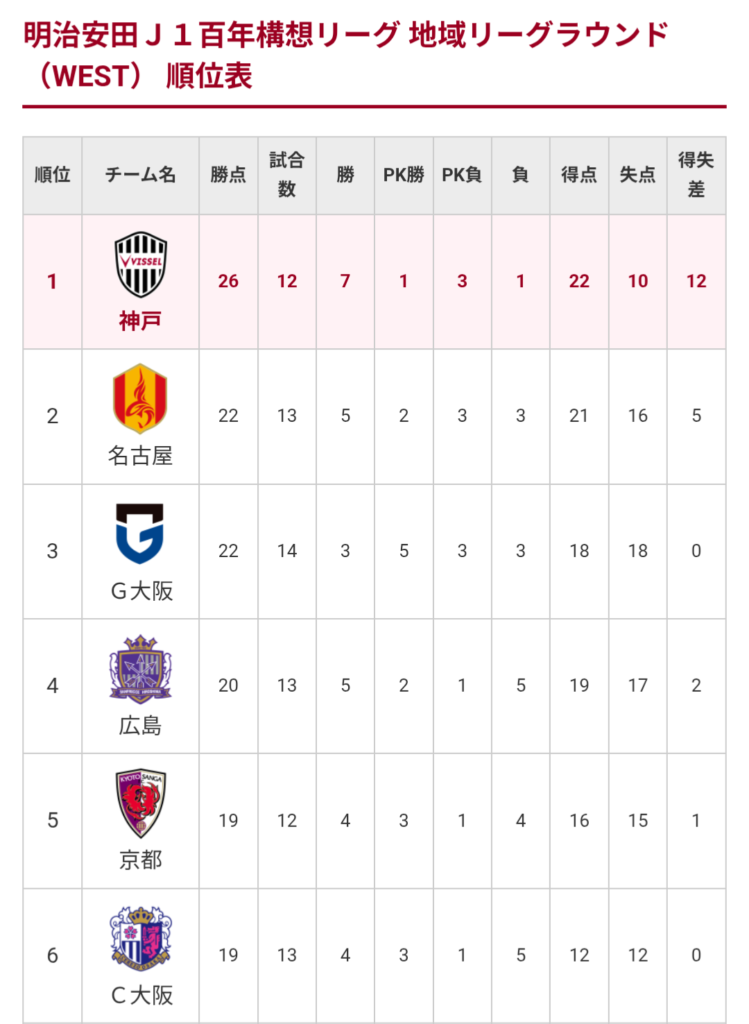Image resolution: width=749 pixels, height=1024 pixels.
Task: Open the 神戸 team name link
Action: coord(140,321)
